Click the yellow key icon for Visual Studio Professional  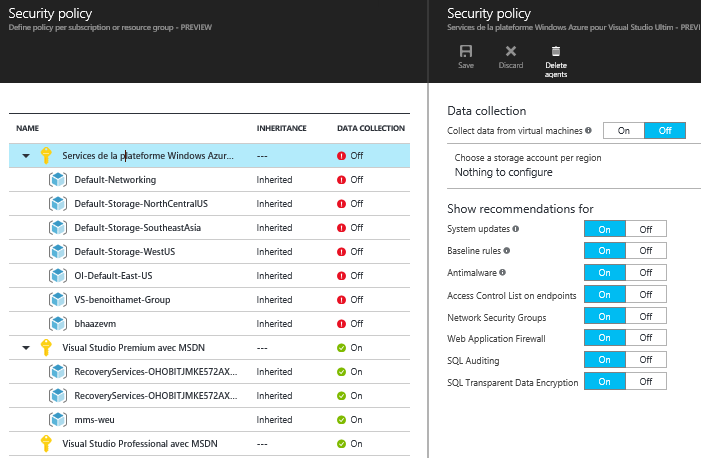coord(45,443)
